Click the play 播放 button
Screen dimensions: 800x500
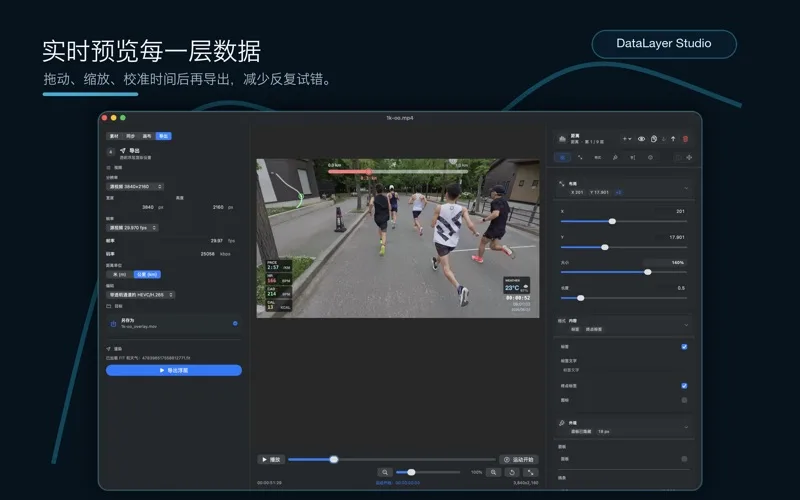tap(271, 460)
